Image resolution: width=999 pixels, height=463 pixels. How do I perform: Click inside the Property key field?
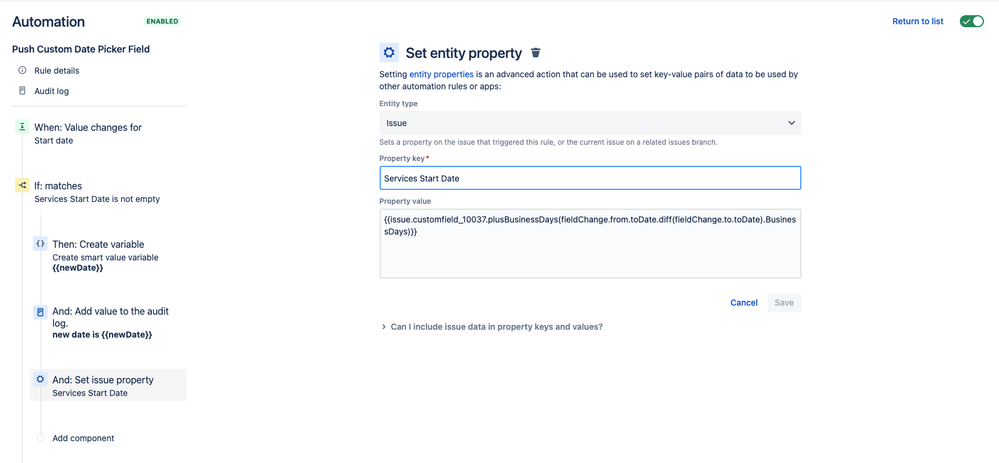590,178
